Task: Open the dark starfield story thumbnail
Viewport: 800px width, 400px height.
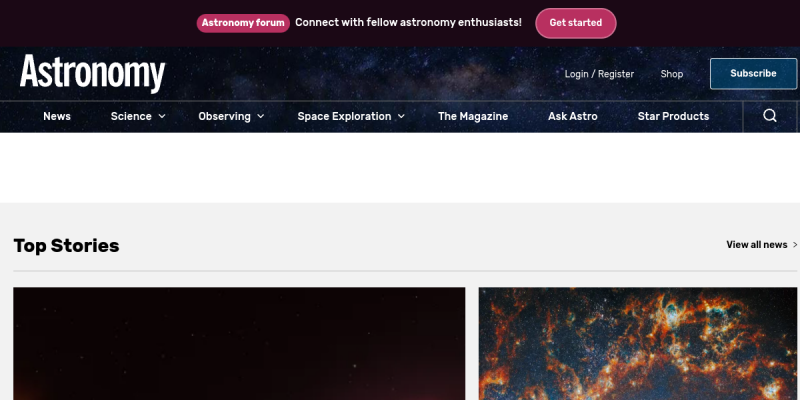Action: (239, 343)
